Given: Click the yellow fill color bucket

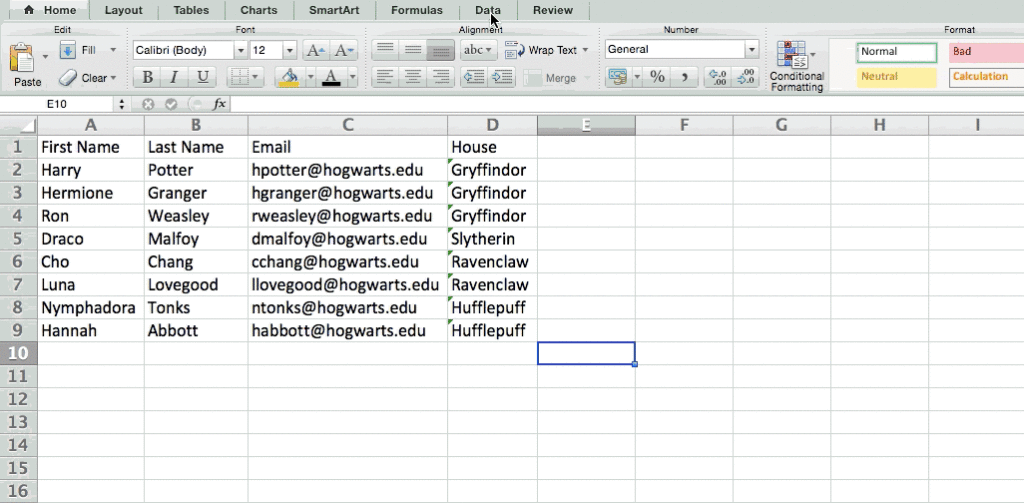Looking at the screenshot, I should (289, 76).
